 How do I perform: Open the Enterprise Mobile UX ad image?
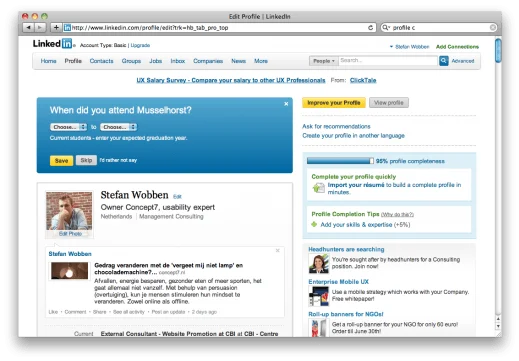(319, 296)
